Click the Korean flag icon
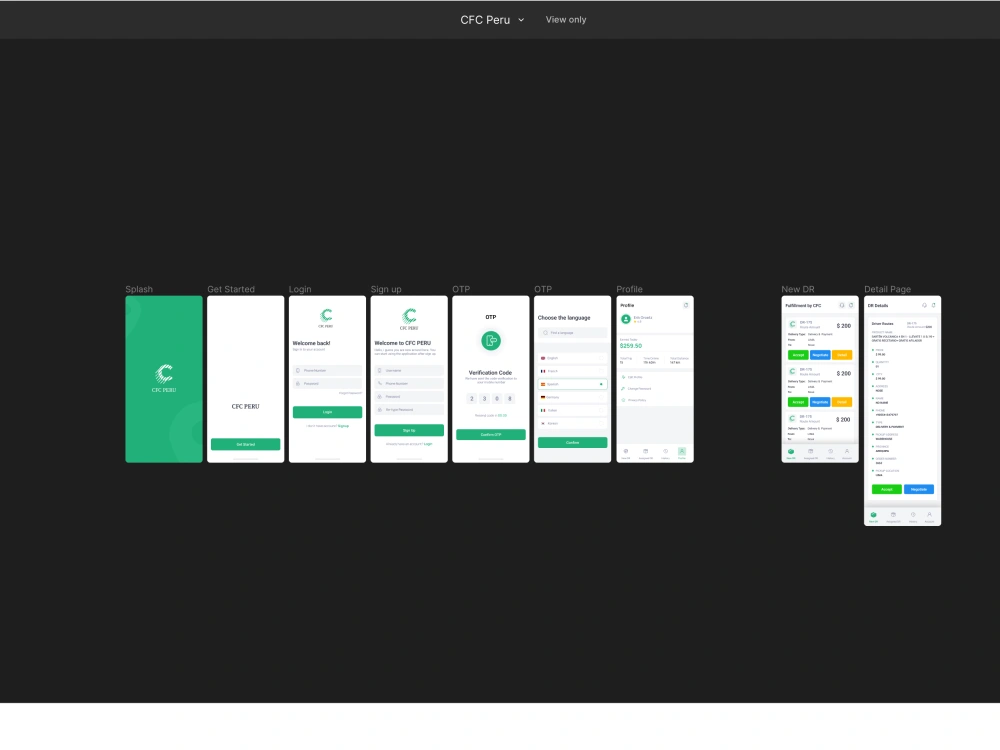 543,423
